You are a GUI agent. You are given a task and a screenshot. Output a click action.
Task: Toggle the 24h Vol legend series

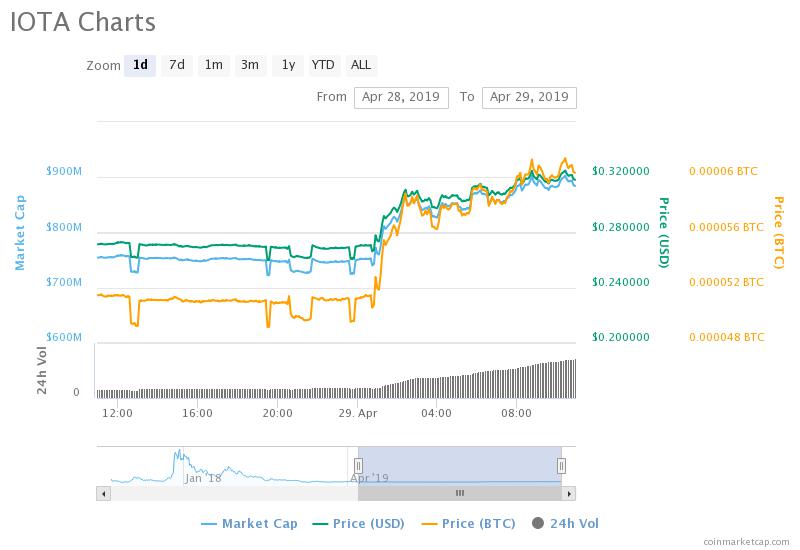[565, 523]
